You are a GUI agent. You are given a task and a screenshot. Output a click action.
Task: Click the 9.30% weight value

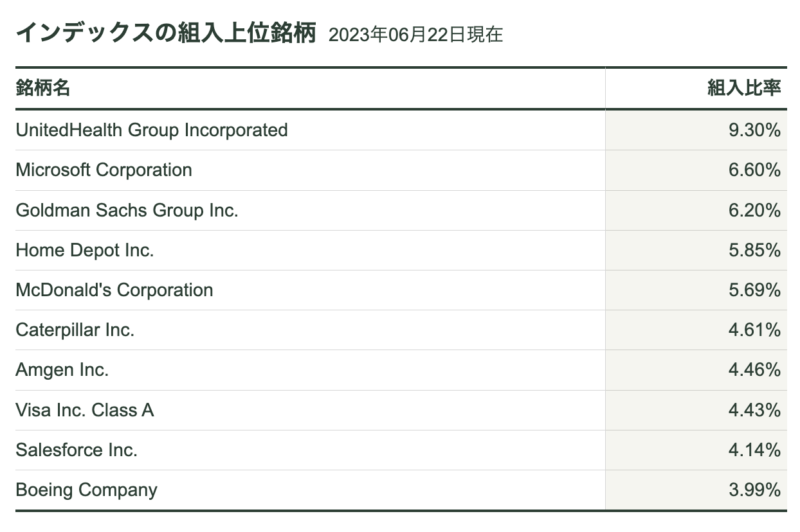coord(754,130)
